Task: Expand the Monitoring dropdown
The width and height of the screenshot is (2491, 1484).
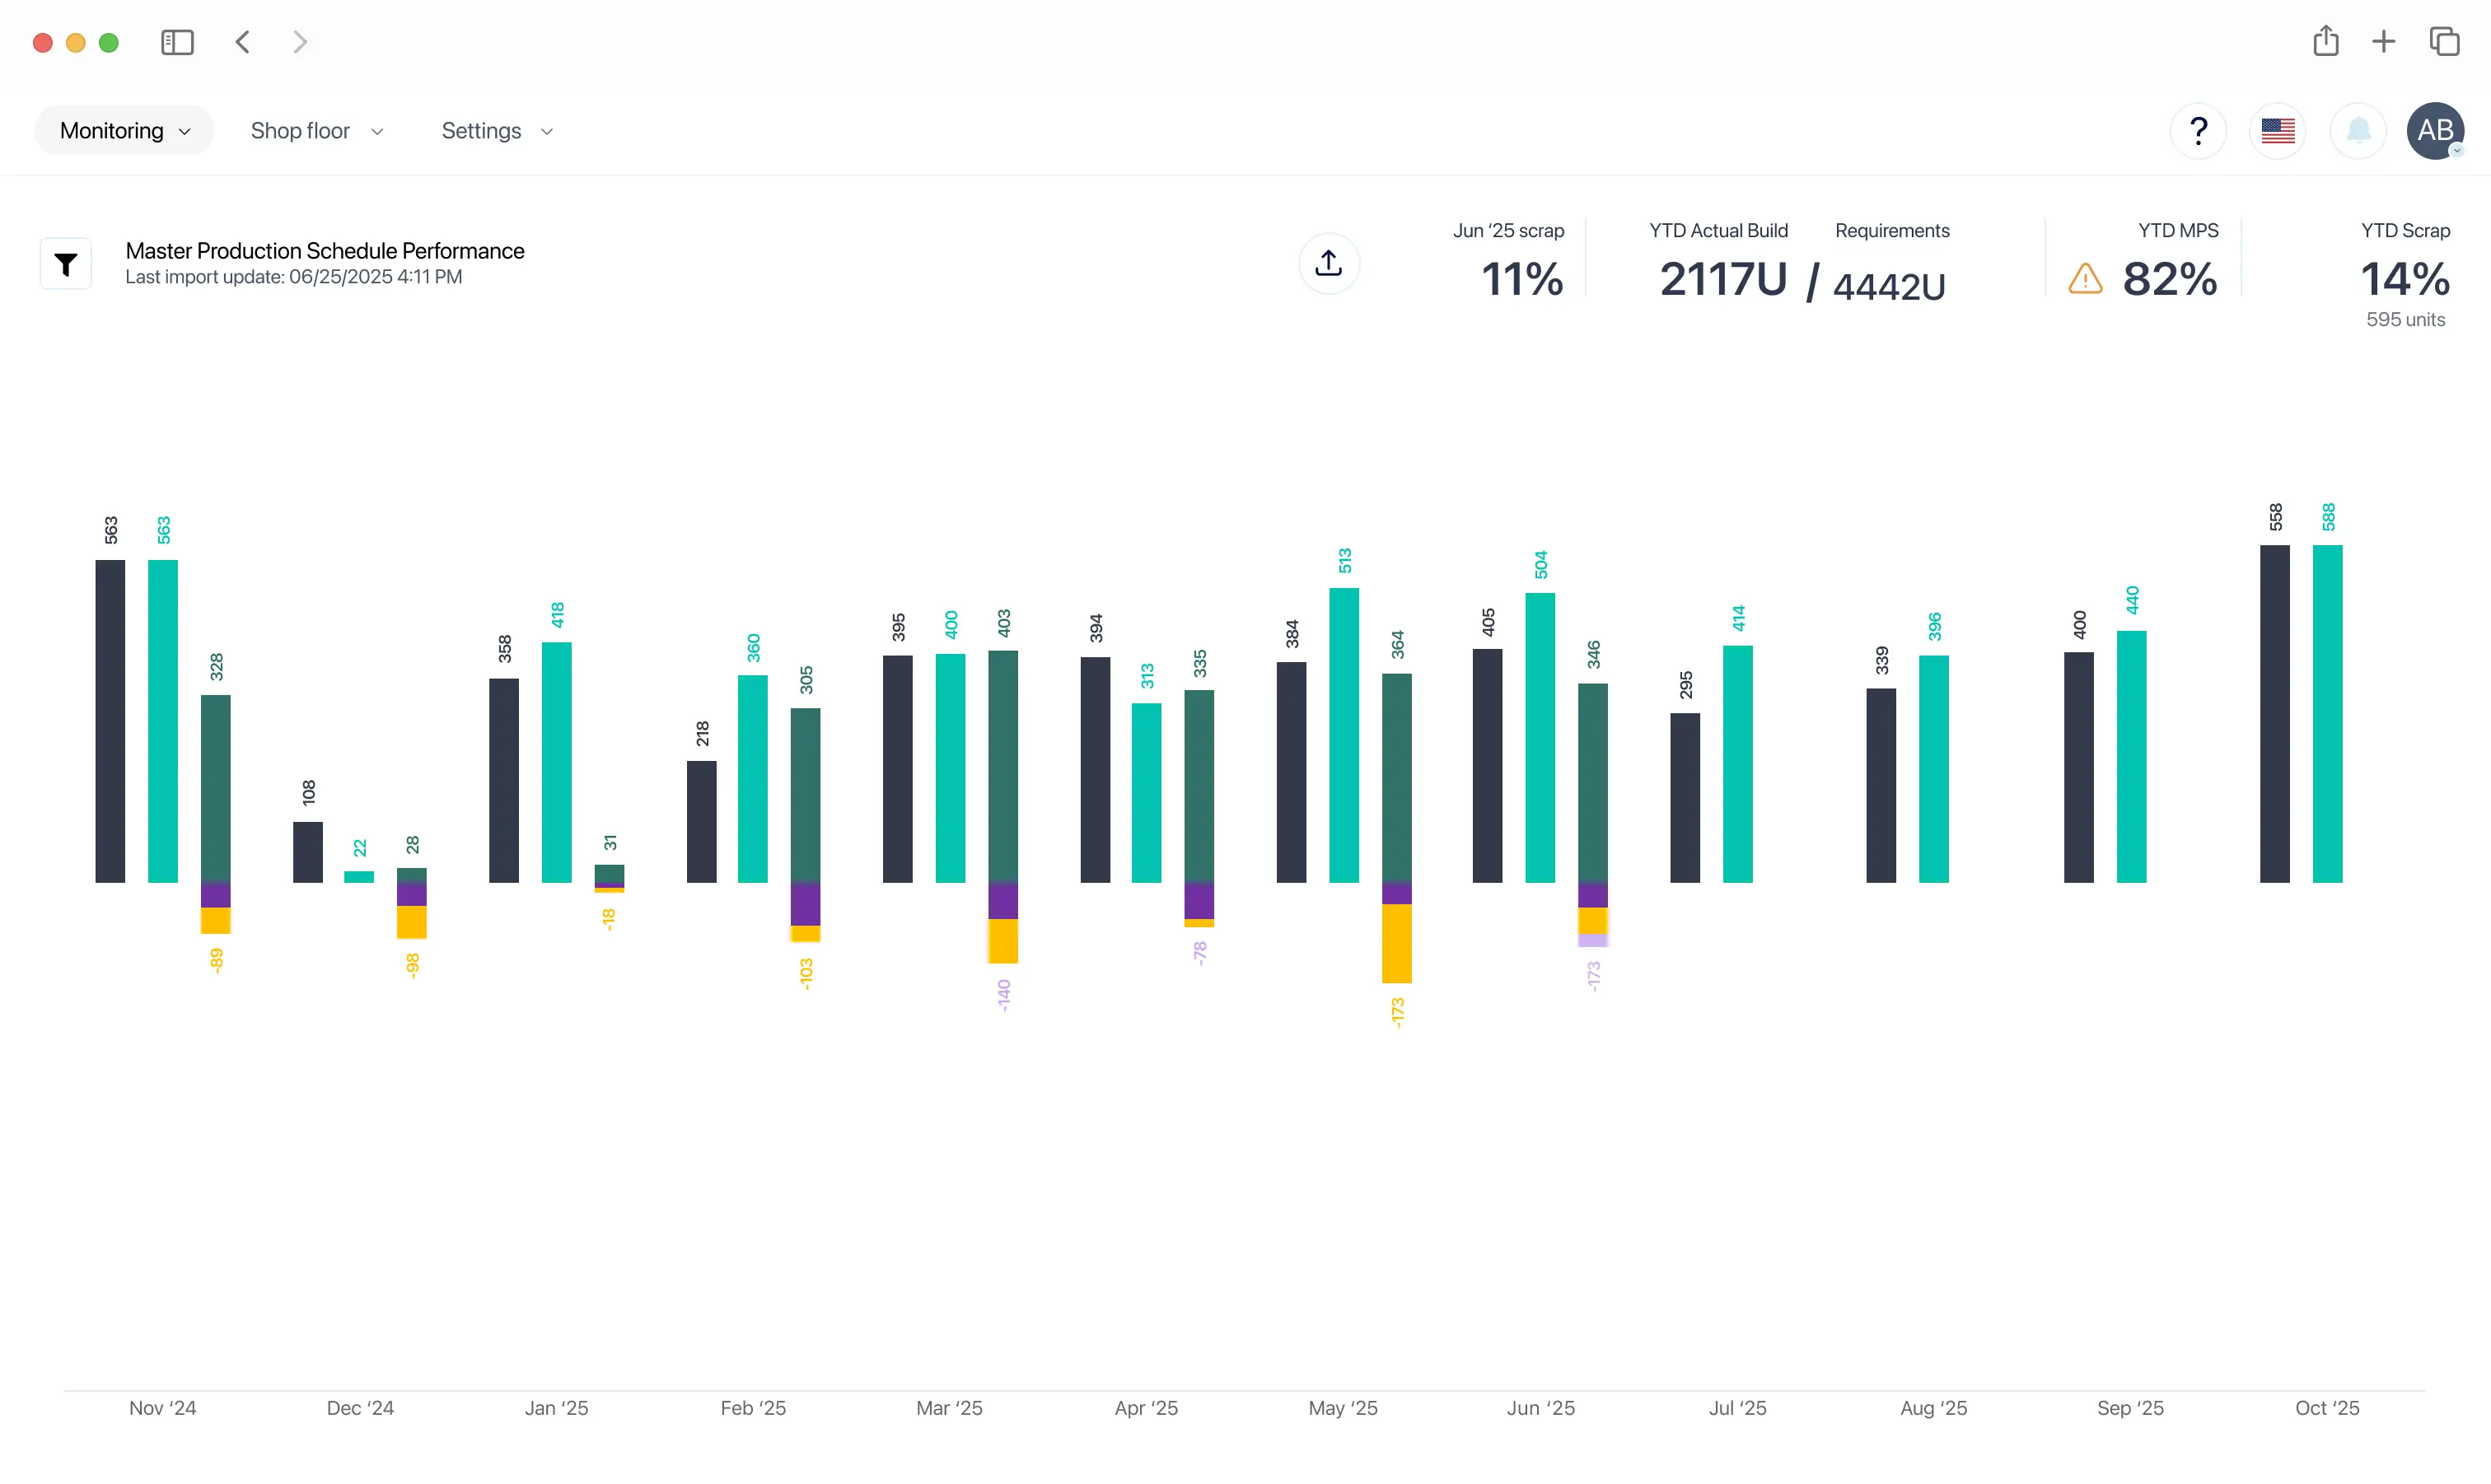Action: [124, 131]
